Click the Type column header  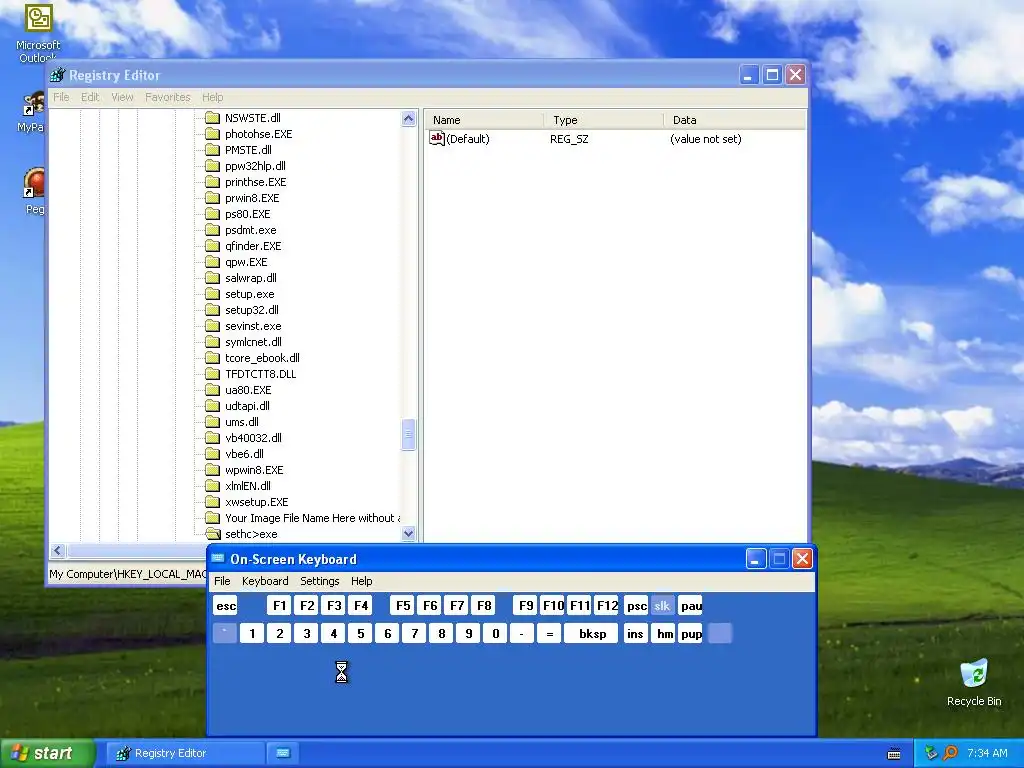pyautogui.click(x=603, y=120)
